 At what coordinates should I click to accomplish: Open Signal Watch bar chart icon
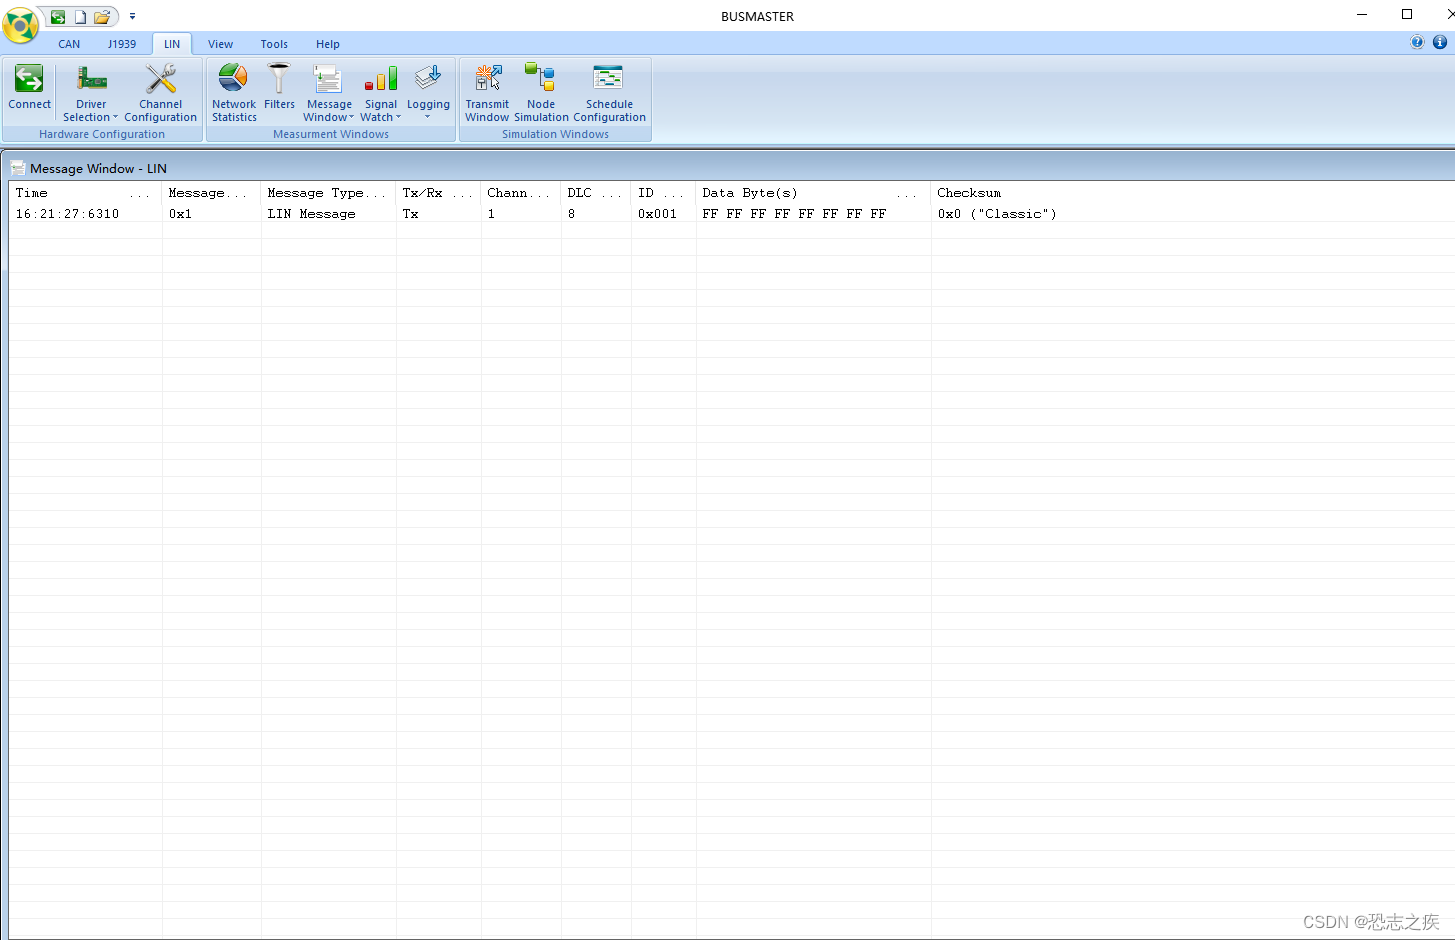[x=381, y=79]
